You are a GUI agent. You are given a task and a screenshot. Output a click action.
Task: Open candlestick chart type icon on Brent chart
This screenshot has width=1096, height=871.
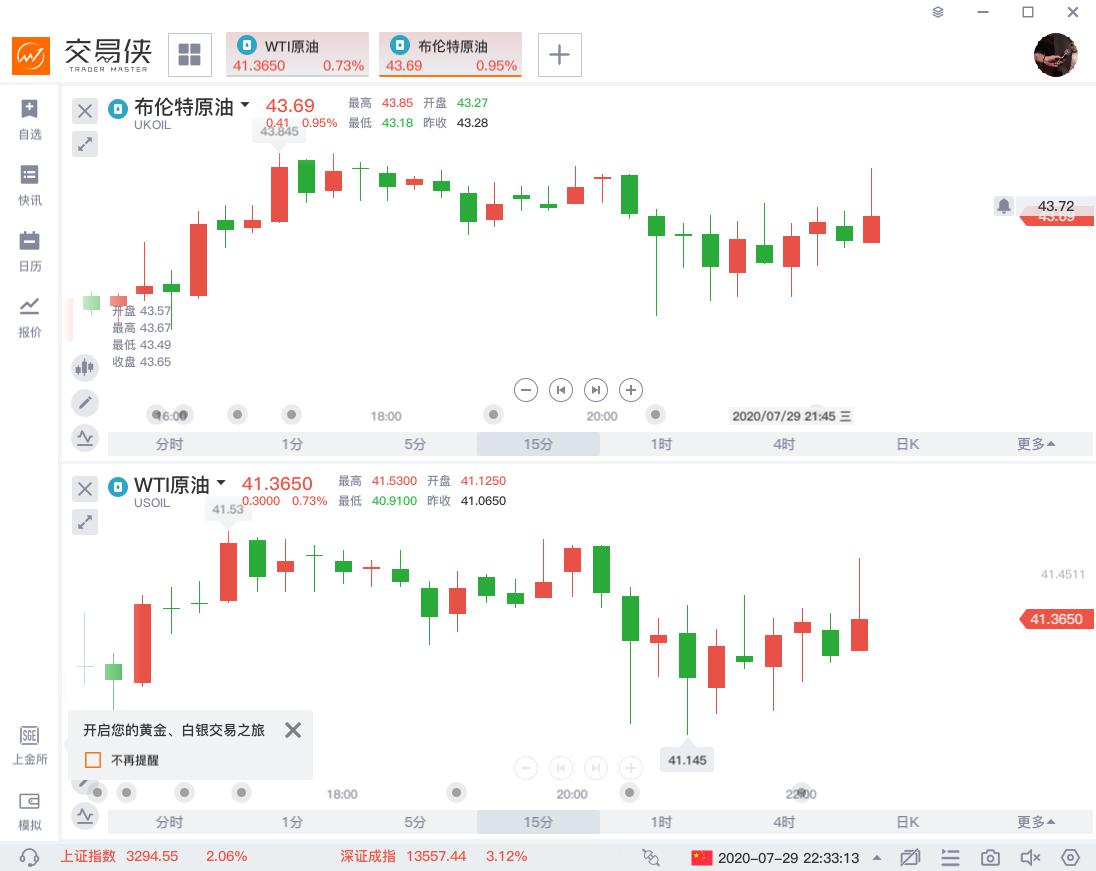pyautogui.click(x=85, y=367)
